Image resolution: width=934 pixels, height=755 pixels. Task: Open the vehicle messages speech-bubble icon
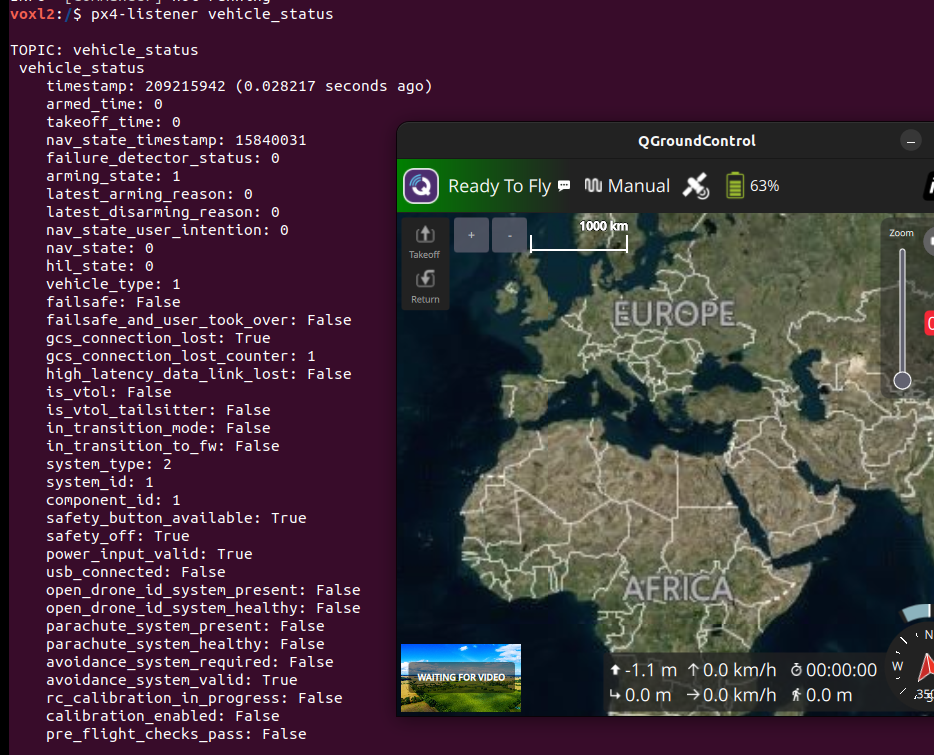click(563, 186)
